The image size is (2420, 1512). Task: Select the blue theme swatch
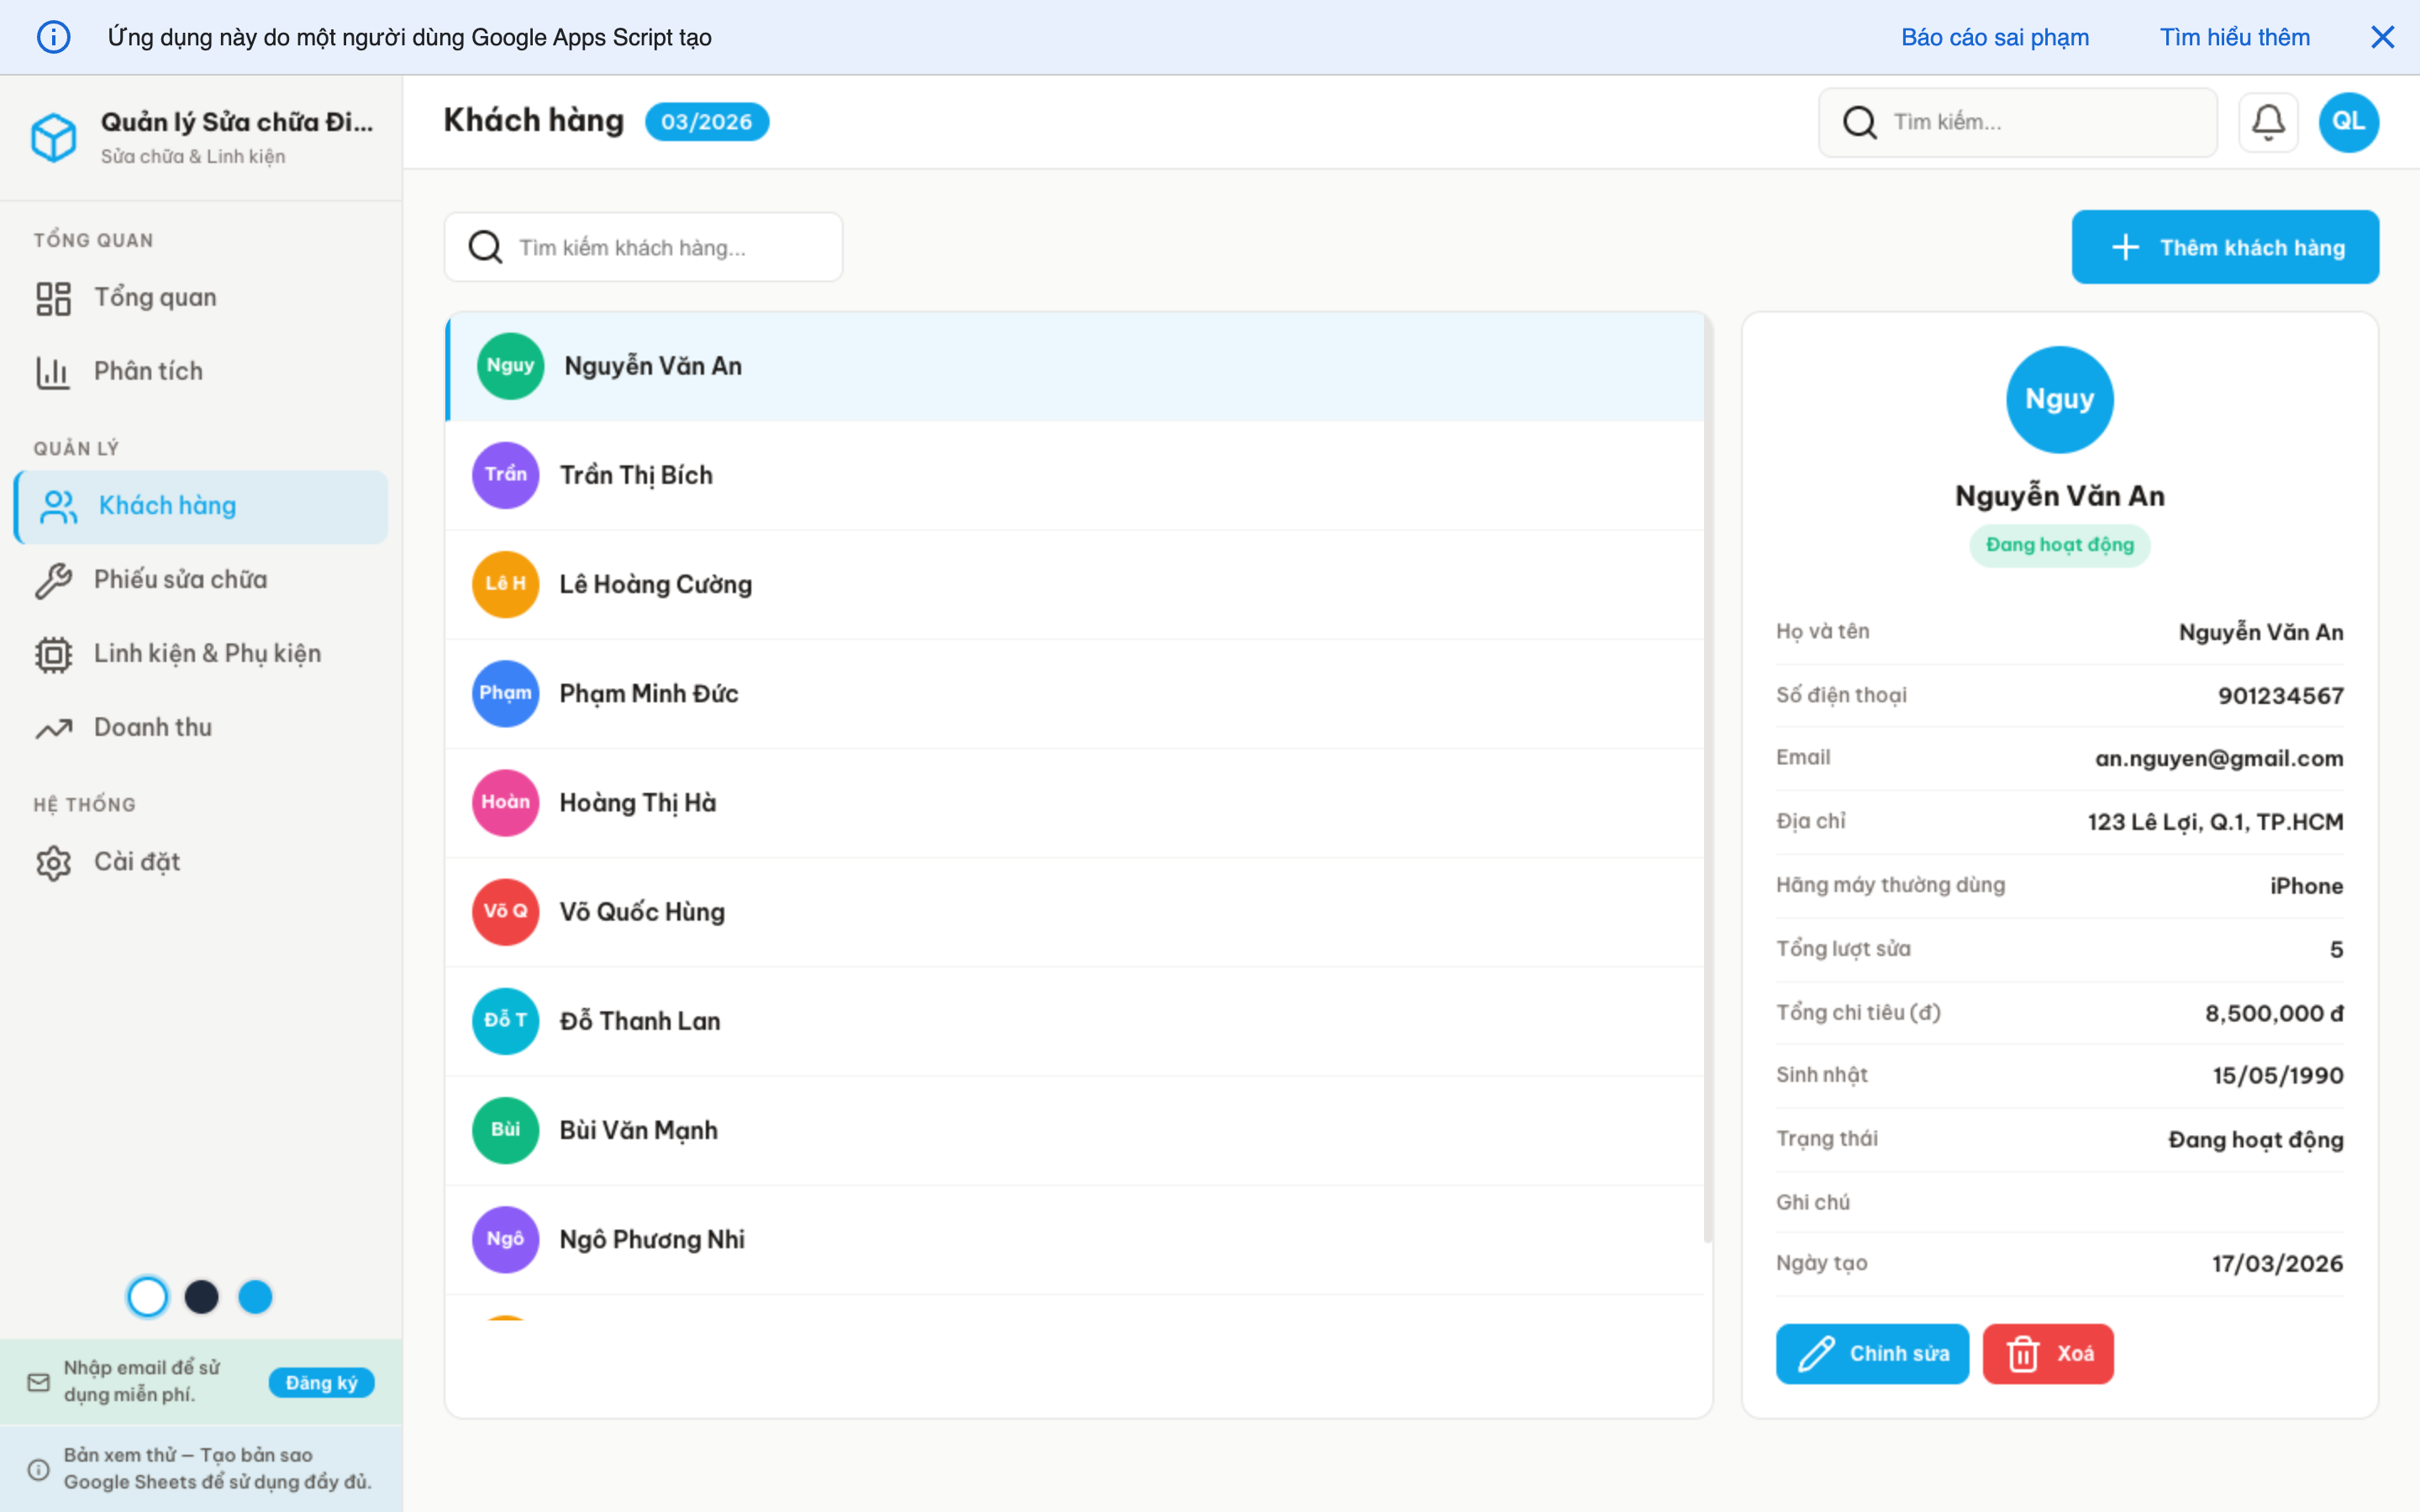[x=256, y=1296]
